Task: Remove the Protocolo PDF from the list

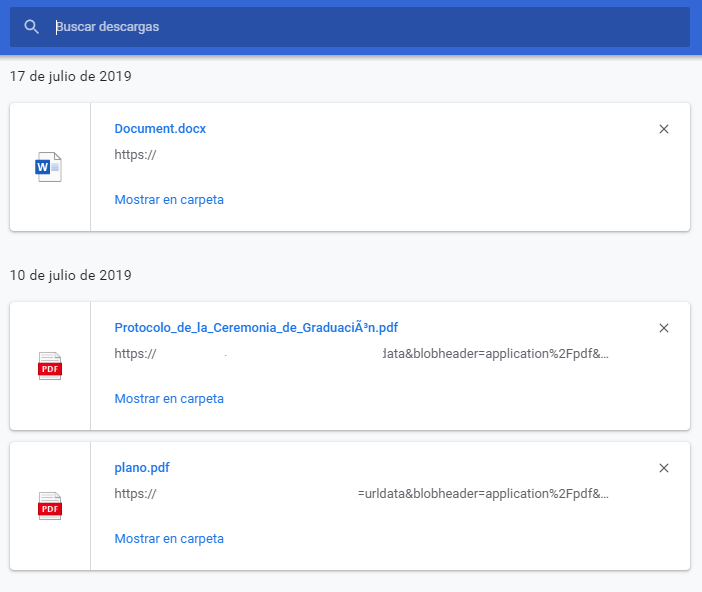Action: tap(664, 328)
